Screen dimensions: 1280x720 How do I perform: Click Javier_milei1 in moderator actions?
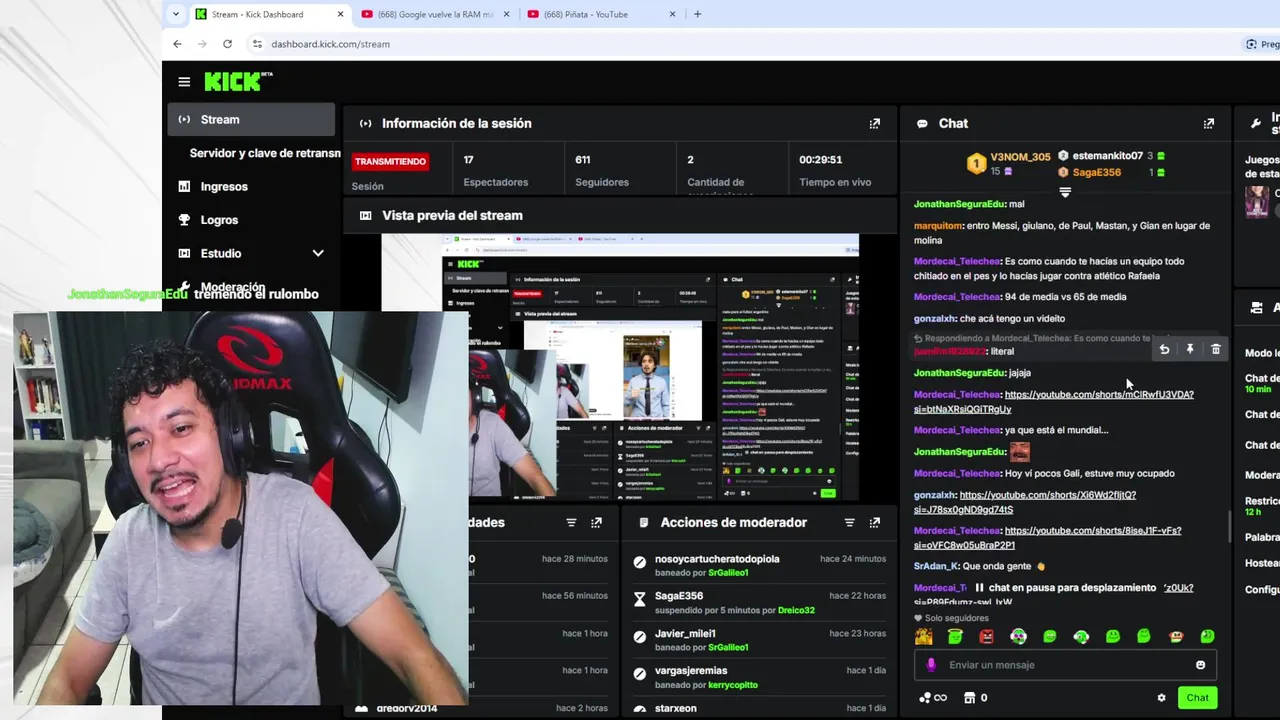click(685, 633)
